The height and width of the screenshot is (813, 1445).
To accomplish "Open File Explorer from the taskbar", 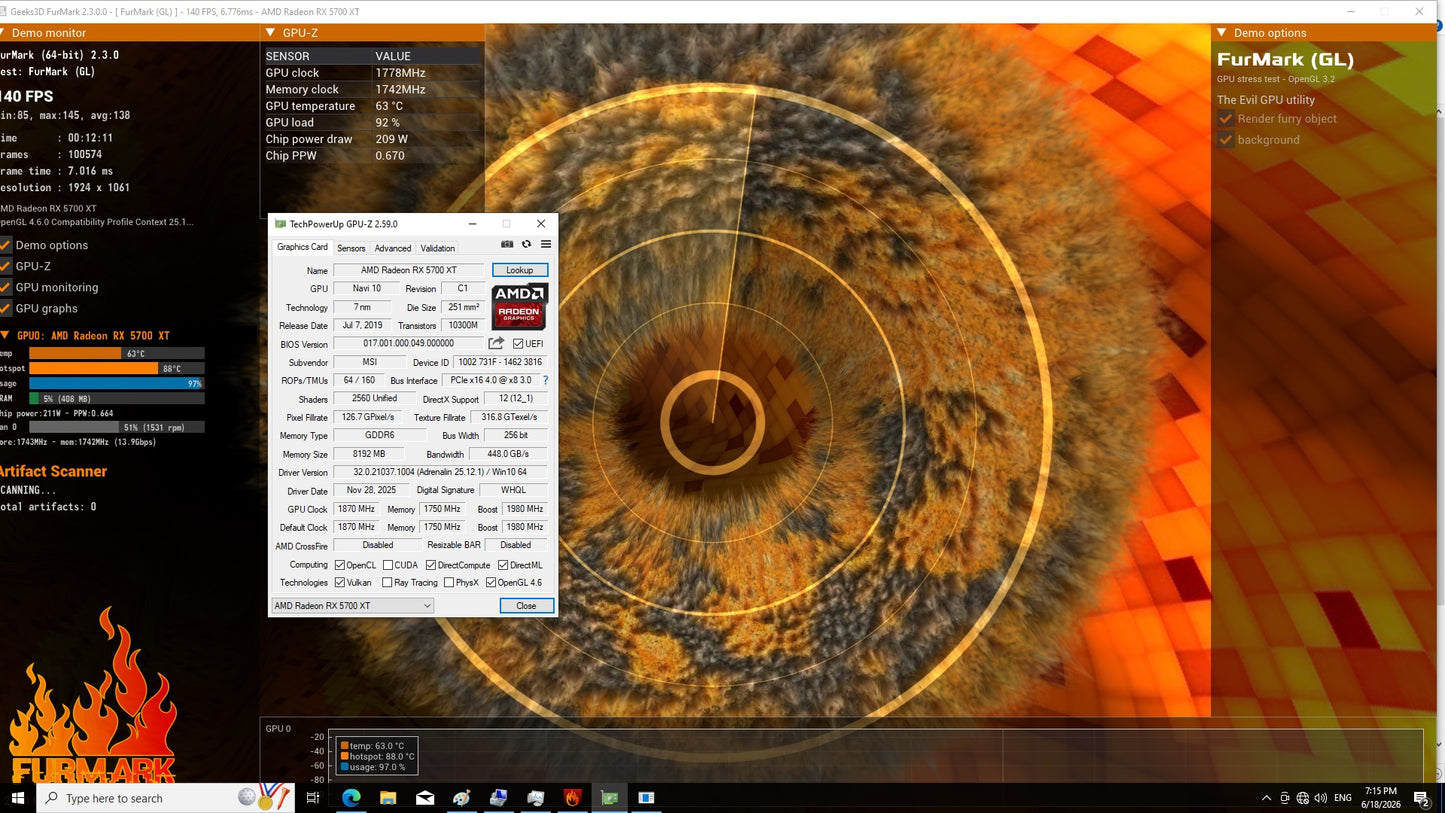I will (388, 798).
